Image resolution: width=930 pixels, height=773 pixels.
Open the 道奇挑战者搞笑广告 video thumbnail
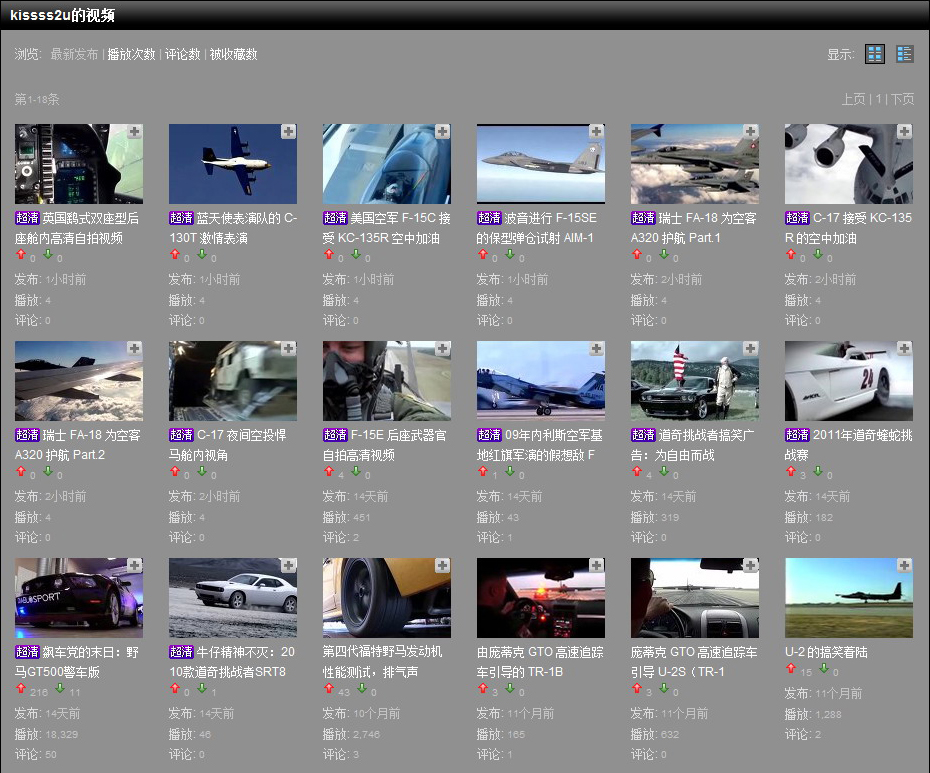pos(694,381)
